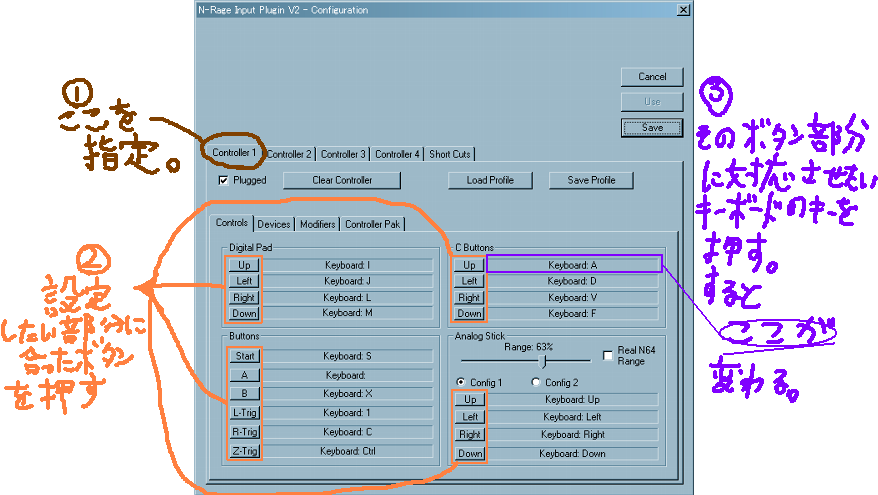Assign Digital Pad Right button
This screenshot has height=495, width=878.
[244, 297]
